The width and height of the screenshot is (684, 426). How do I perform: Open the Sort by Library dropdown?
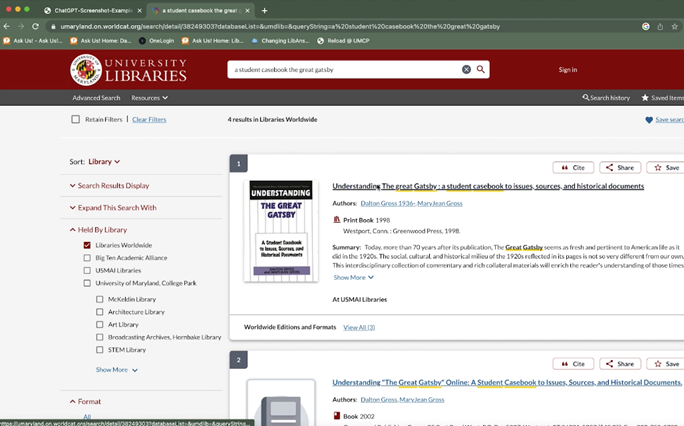[104, 161]
